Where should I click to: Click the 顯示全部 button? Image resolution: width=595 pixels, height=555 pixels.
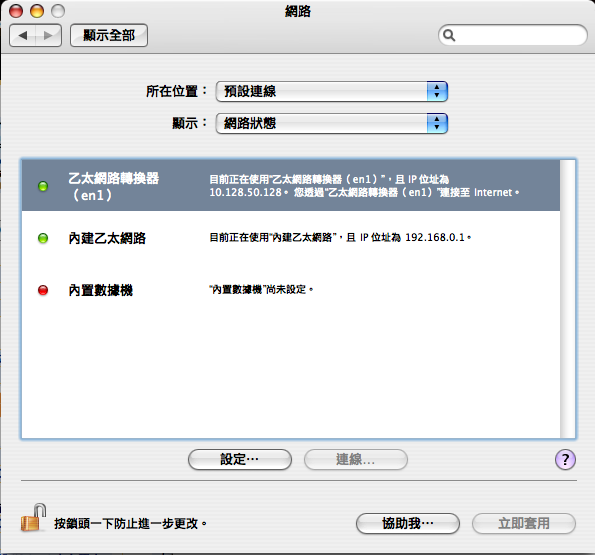(x=109, y=36)
